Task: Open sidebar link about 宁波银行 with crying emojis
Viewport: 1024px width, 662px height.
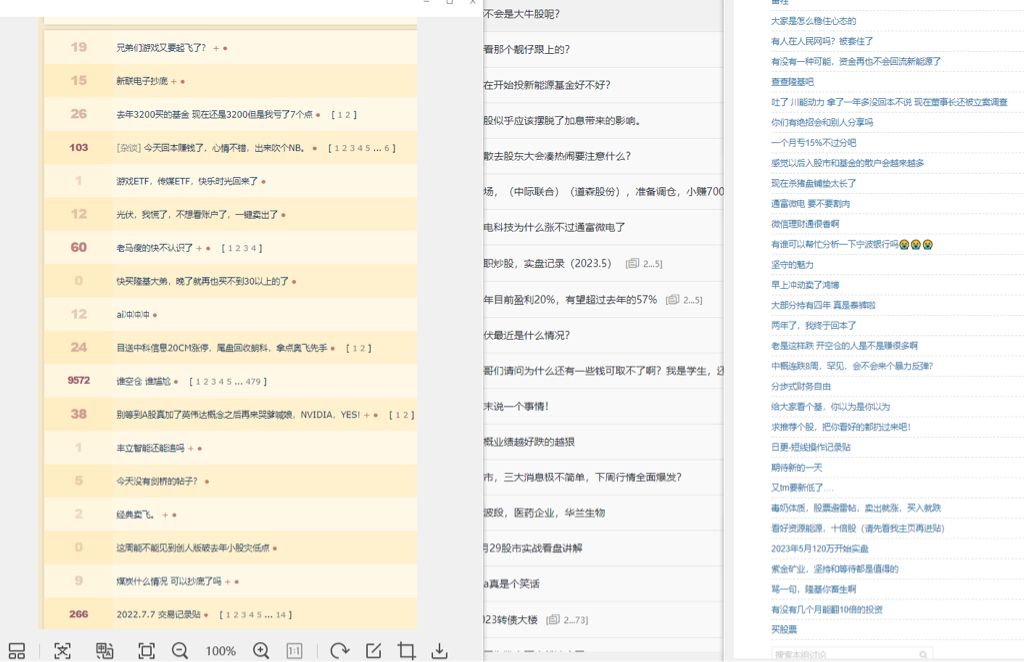Action: [x=852, y=244]
